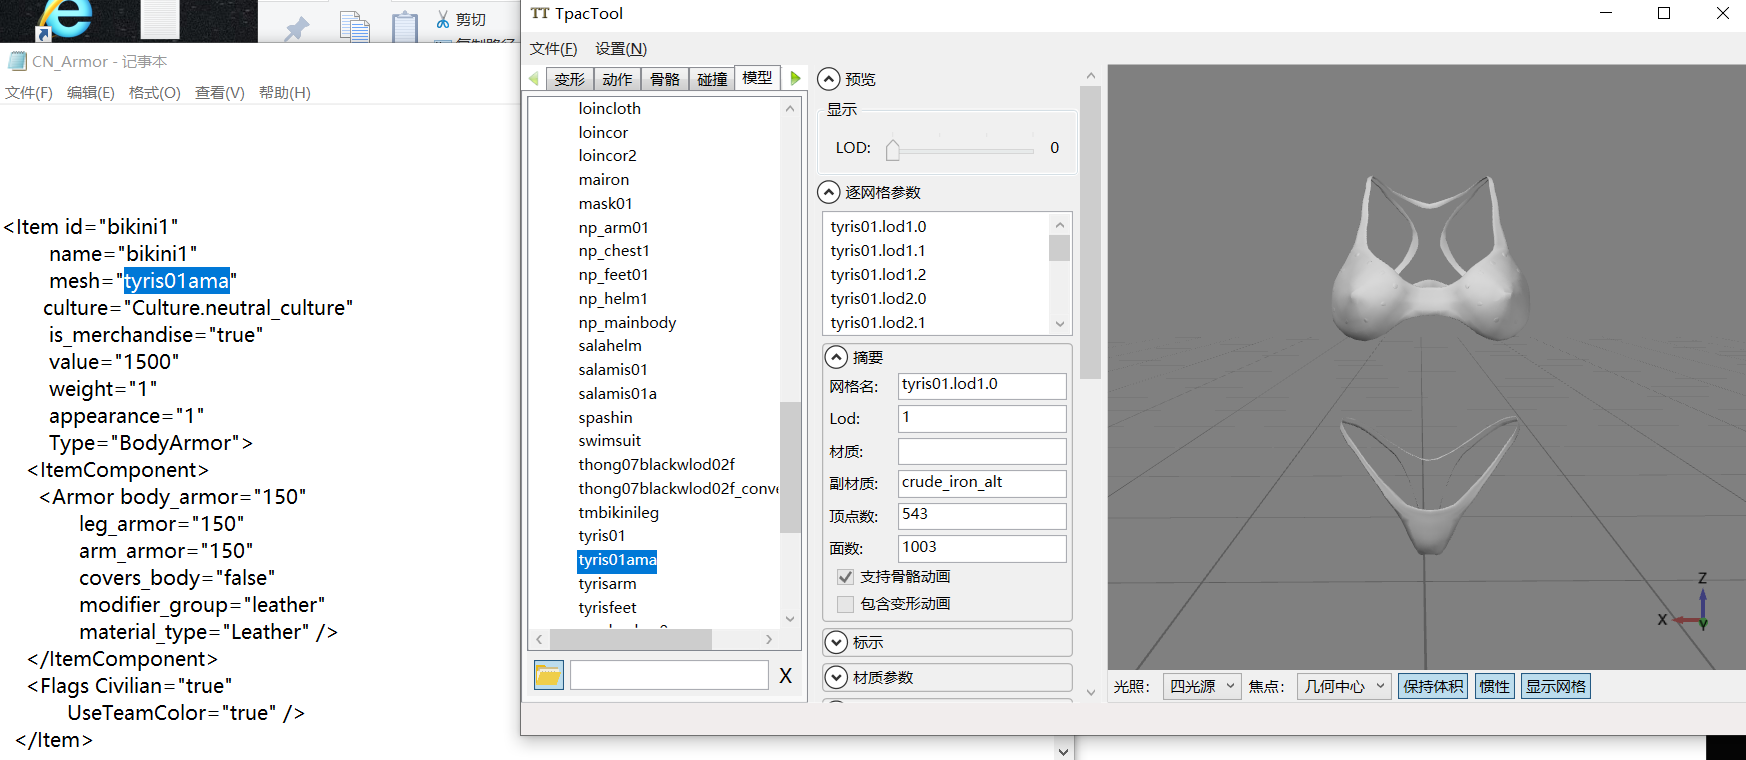Click the copy icon in the Explorer ribbon
The height and width of the screenshot is (760, 1746).
coord(354,26)
